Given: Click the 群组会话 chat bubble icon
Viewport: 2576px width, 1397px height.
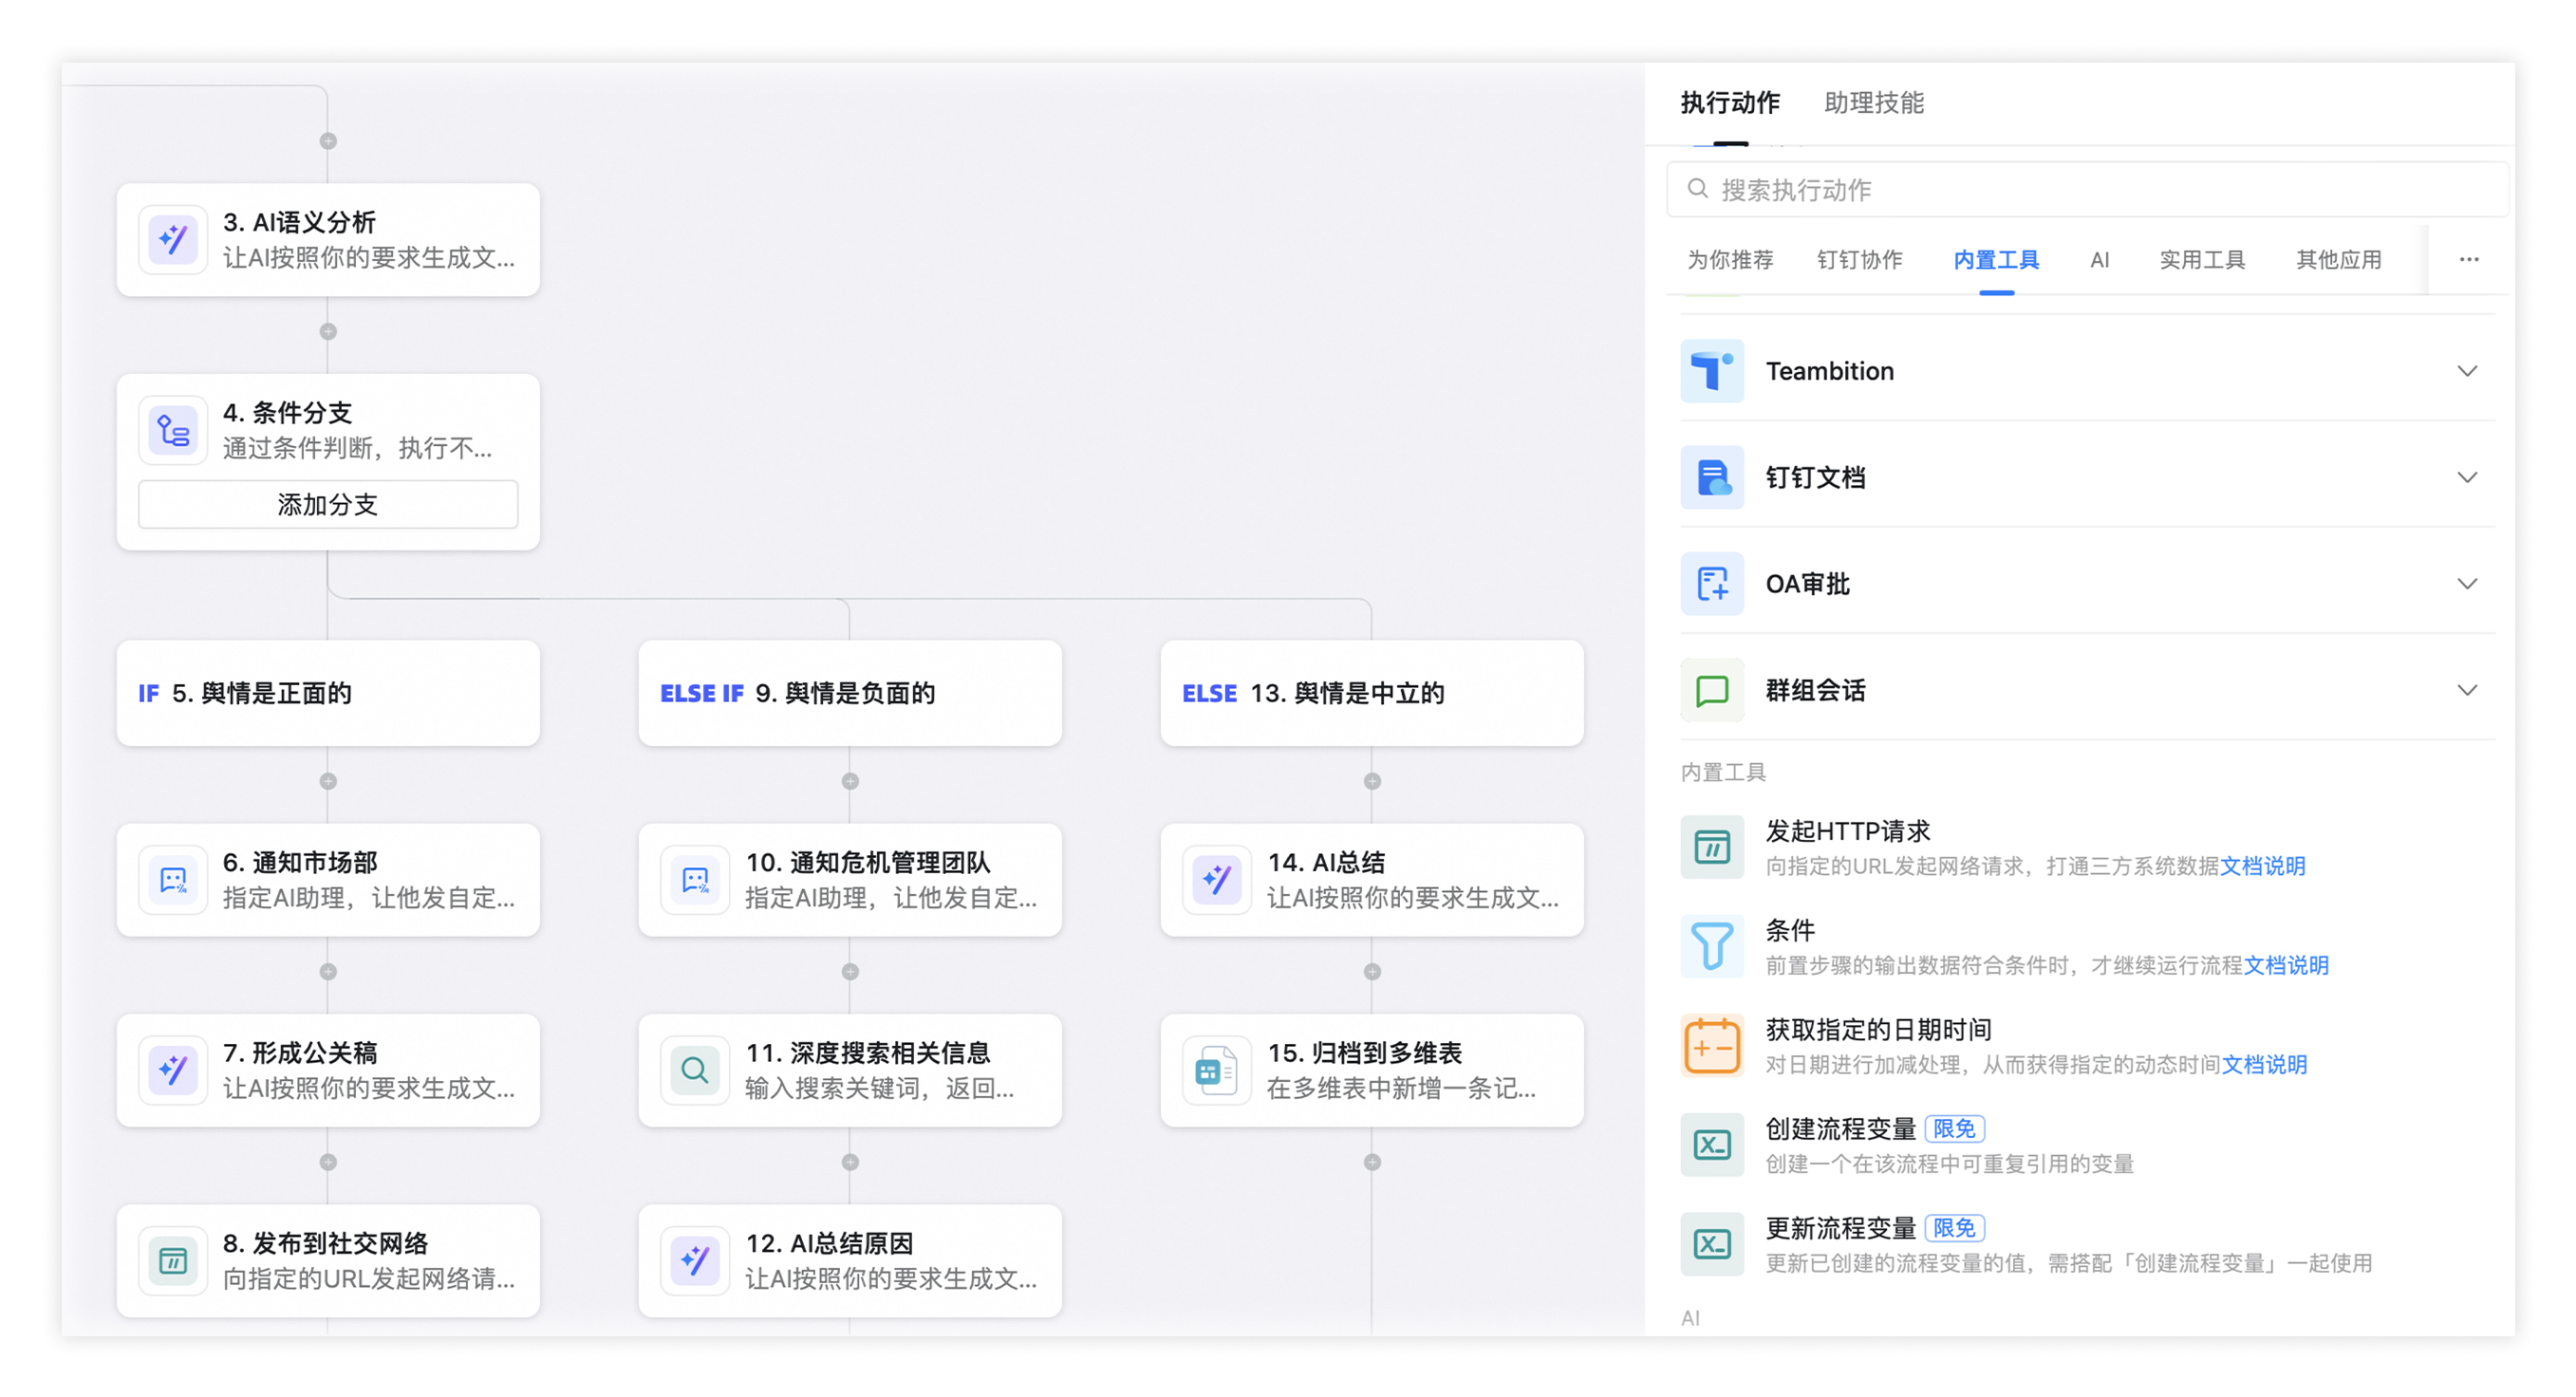Looking at the screenshot, I should 1711,690.
